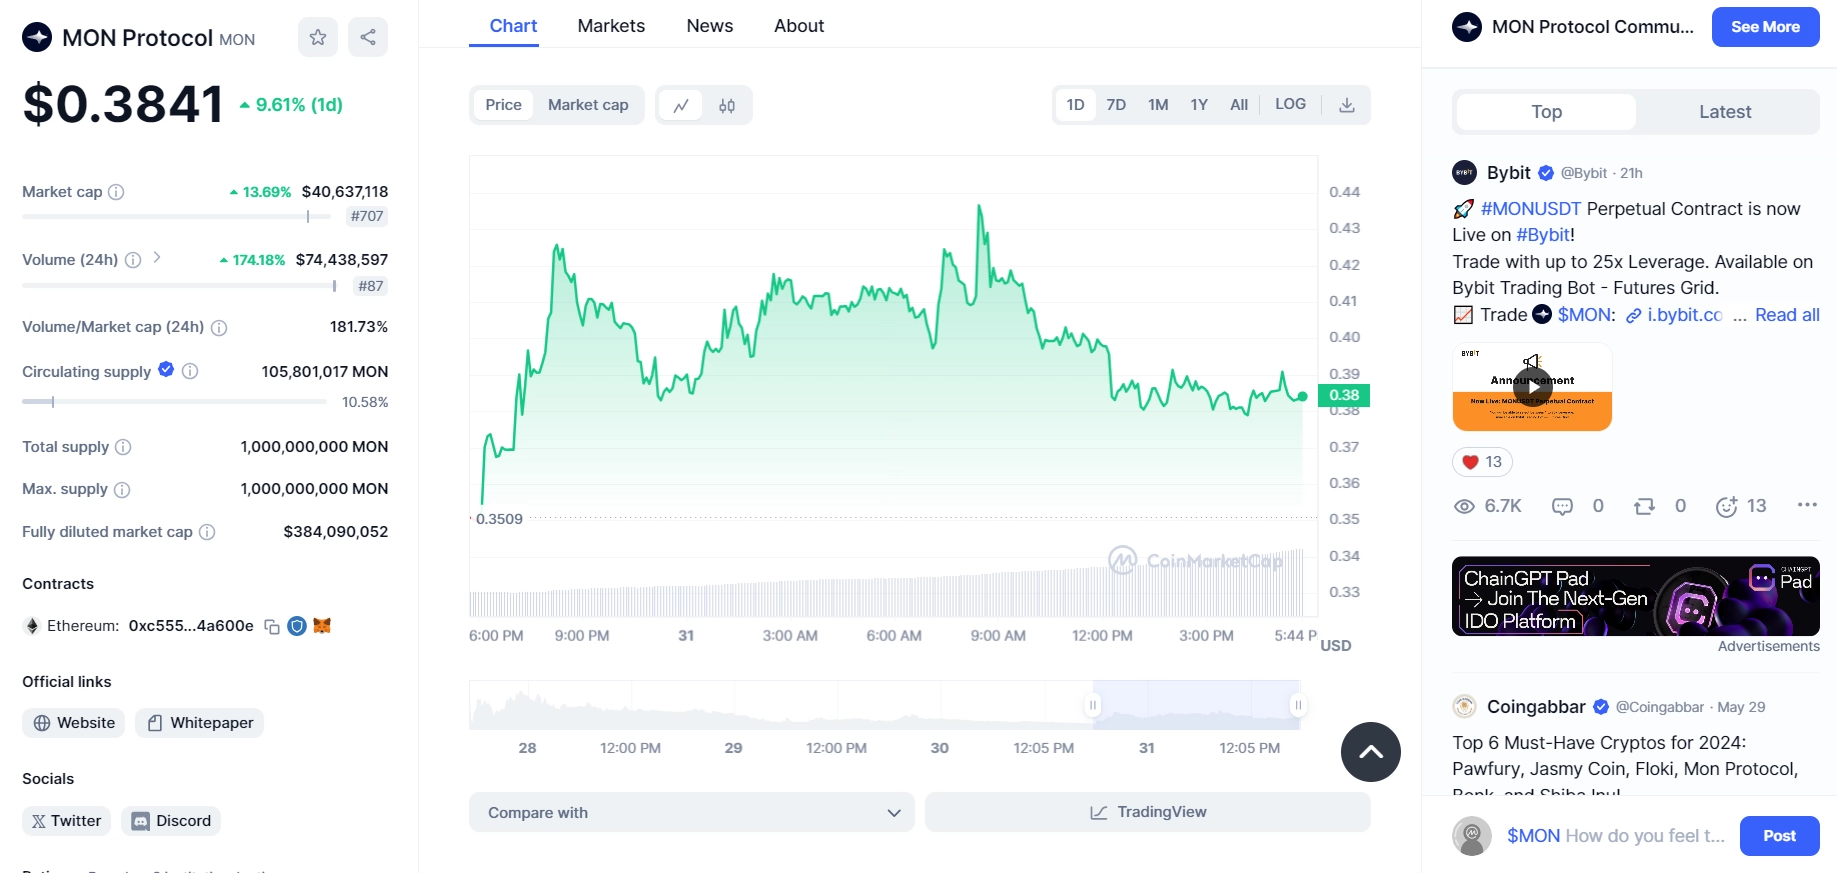Image resolution: width=1837 pixels, height=873 pixels.
Task: Switch to the candlestick chart icon
Action: tap(727, 105)
